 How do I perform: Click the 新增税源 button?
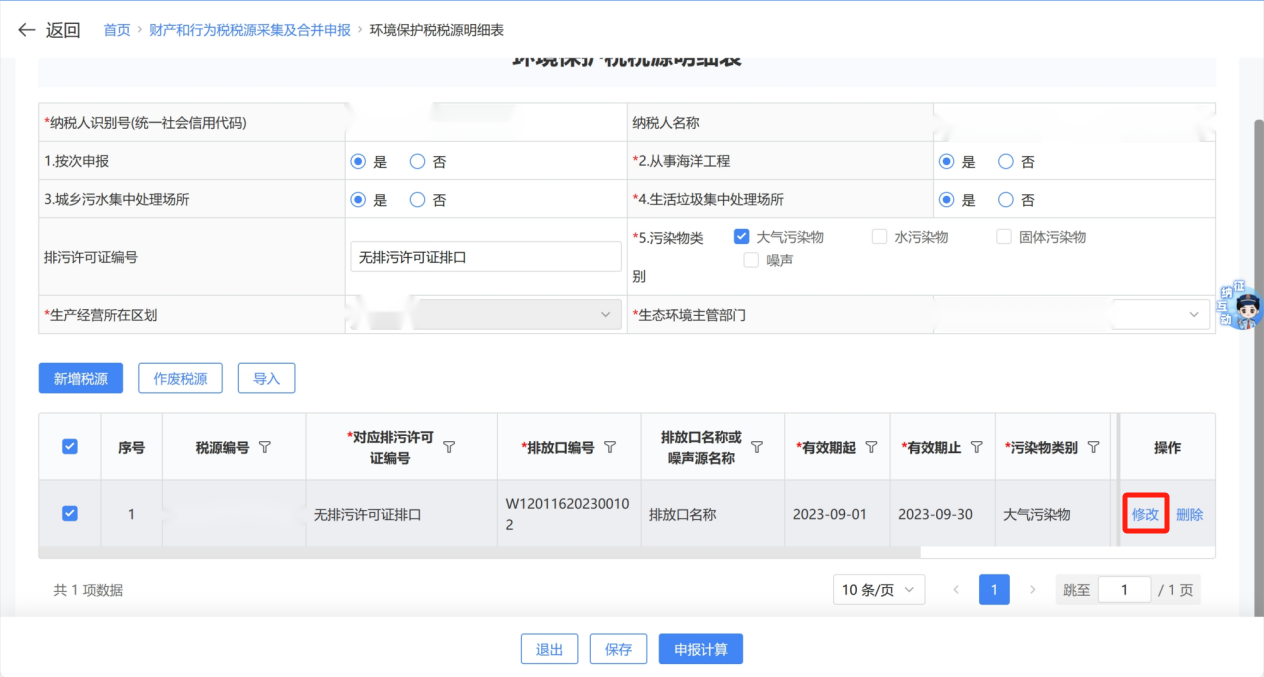click(x=80, y=379)
